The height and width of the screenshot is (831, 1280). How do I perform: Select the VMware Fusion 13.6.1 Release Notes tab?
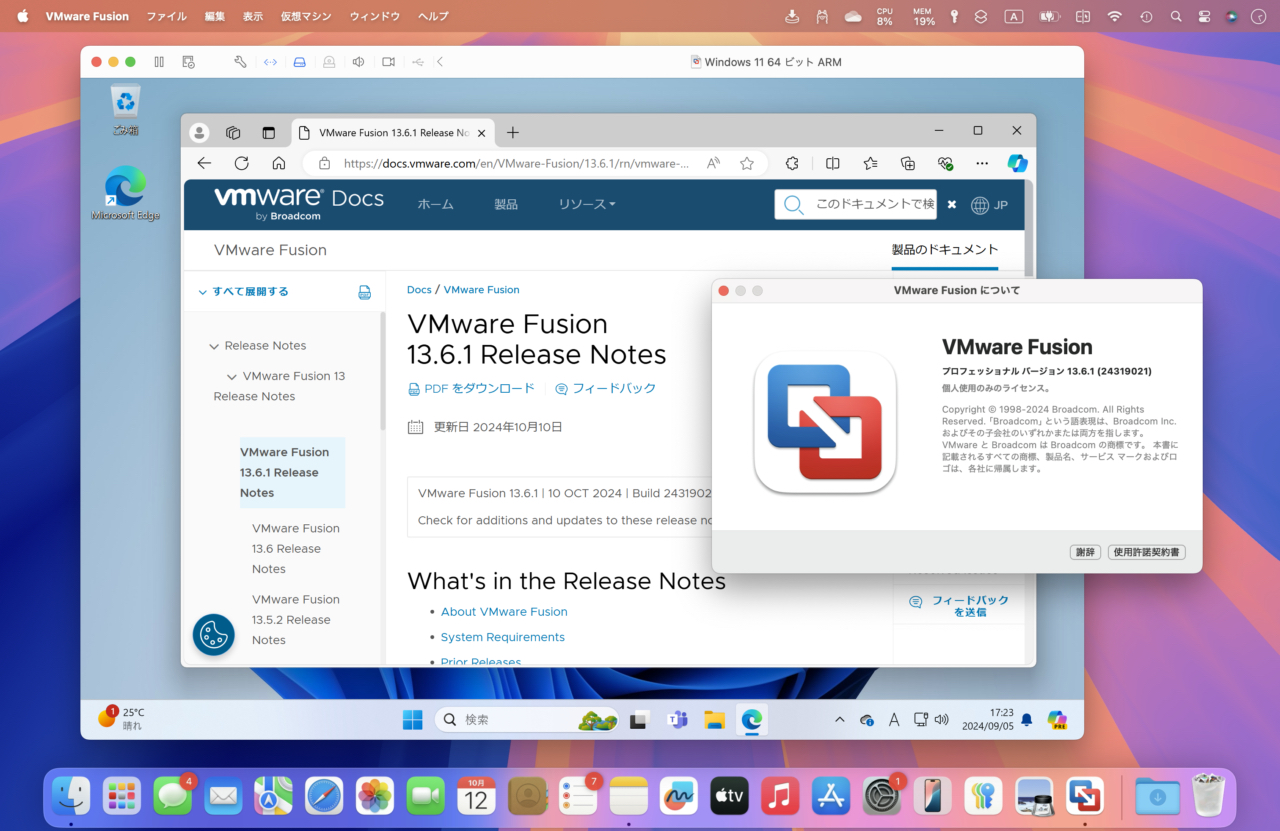[392, 133]
